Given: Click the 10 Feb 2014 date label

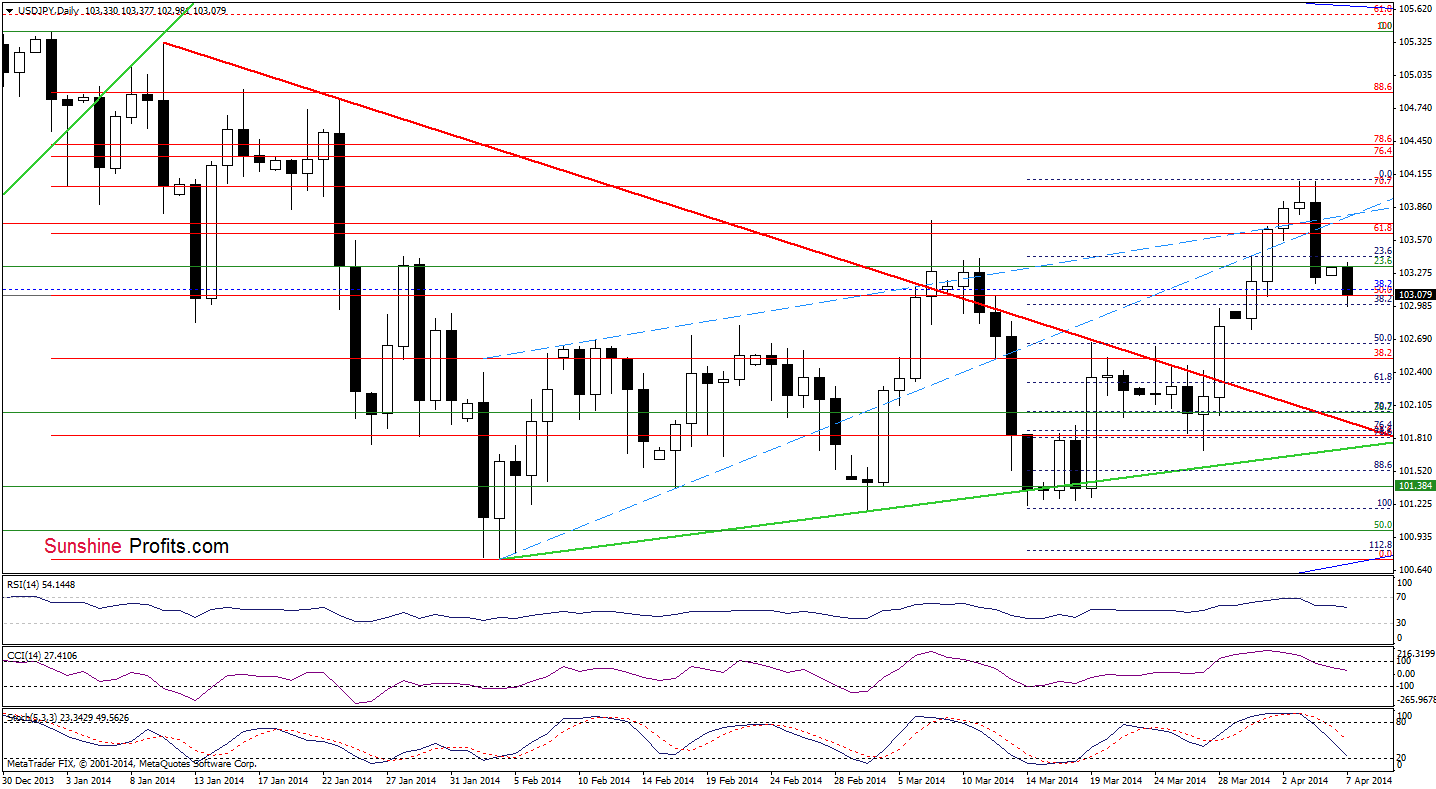Looking at the screenshot, I should pyautogui.click(x=606, y=780).
